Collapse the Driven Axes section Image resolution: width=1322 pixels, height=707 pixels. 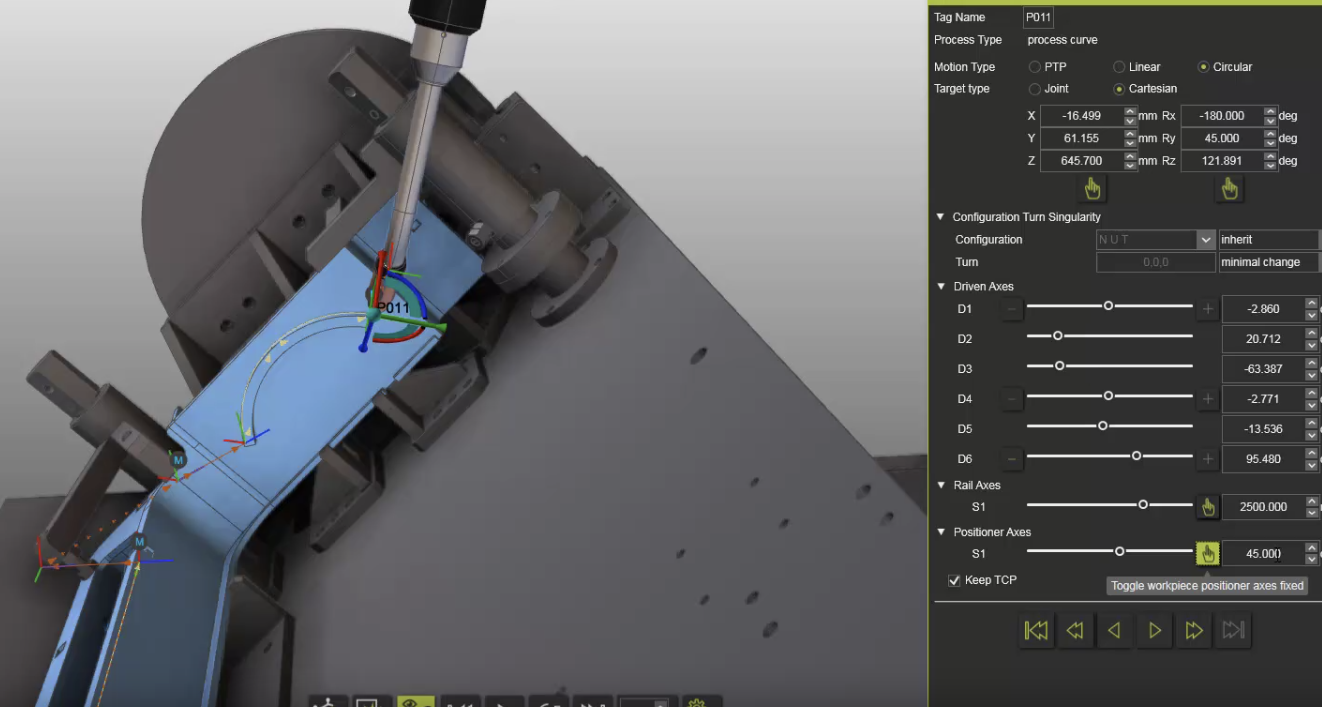(x=940, y=286)
